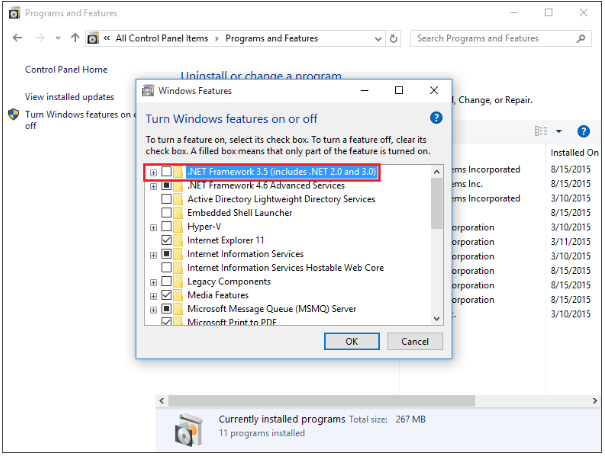The height and width of the screenshot is (458, 605).
Task: Check Internet Information Services Hostable Web Core
Action: click(166, 267)
